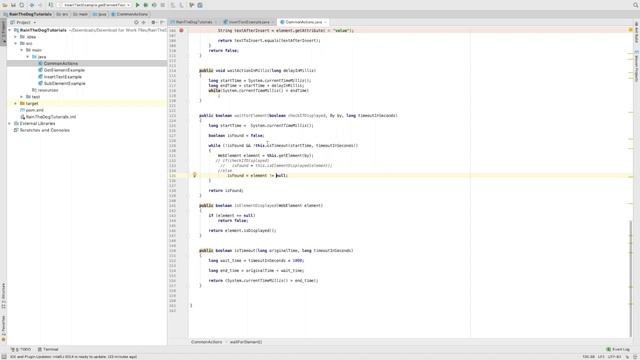Image resolution: width=640 pixels, height=360 pixels.
Task: Expand the target folder
Action: coord(16,103)
